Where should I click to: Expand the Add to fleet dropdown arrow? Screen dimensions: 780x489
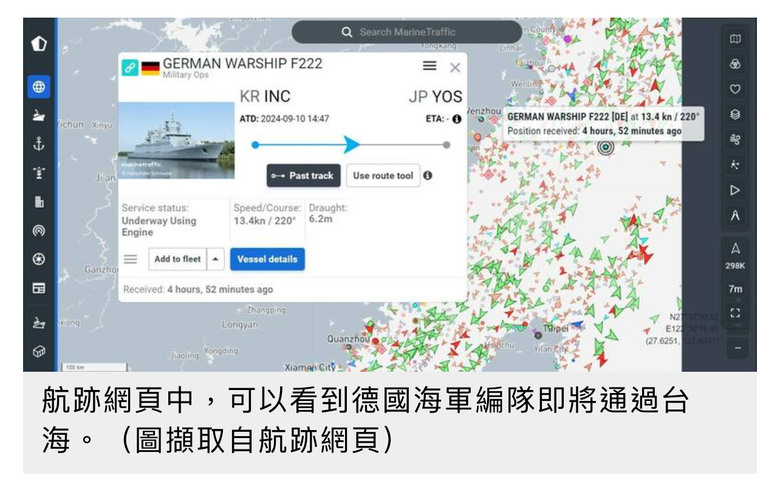(215, 259)
